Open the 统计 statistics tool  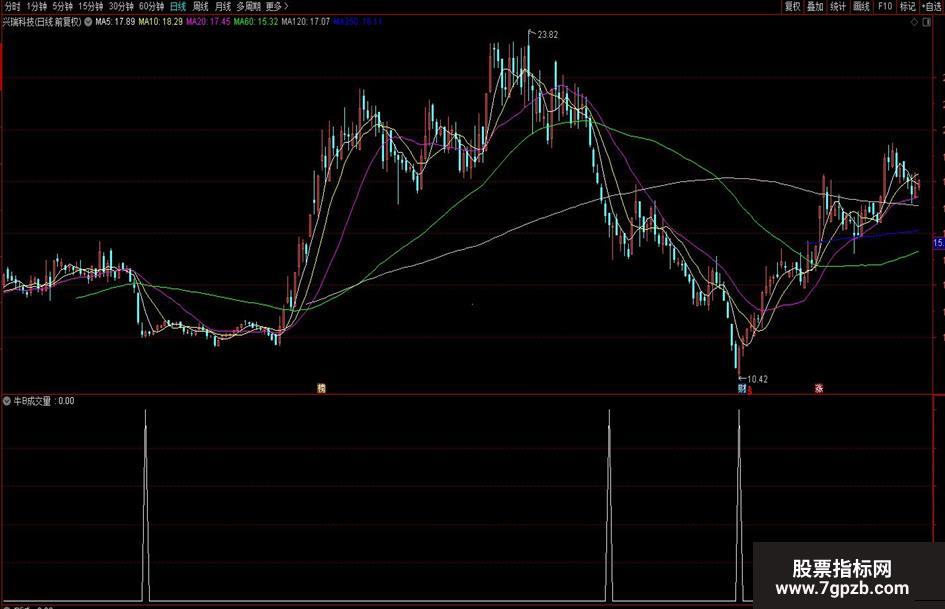pyautogui.click(x=838, y=7)
